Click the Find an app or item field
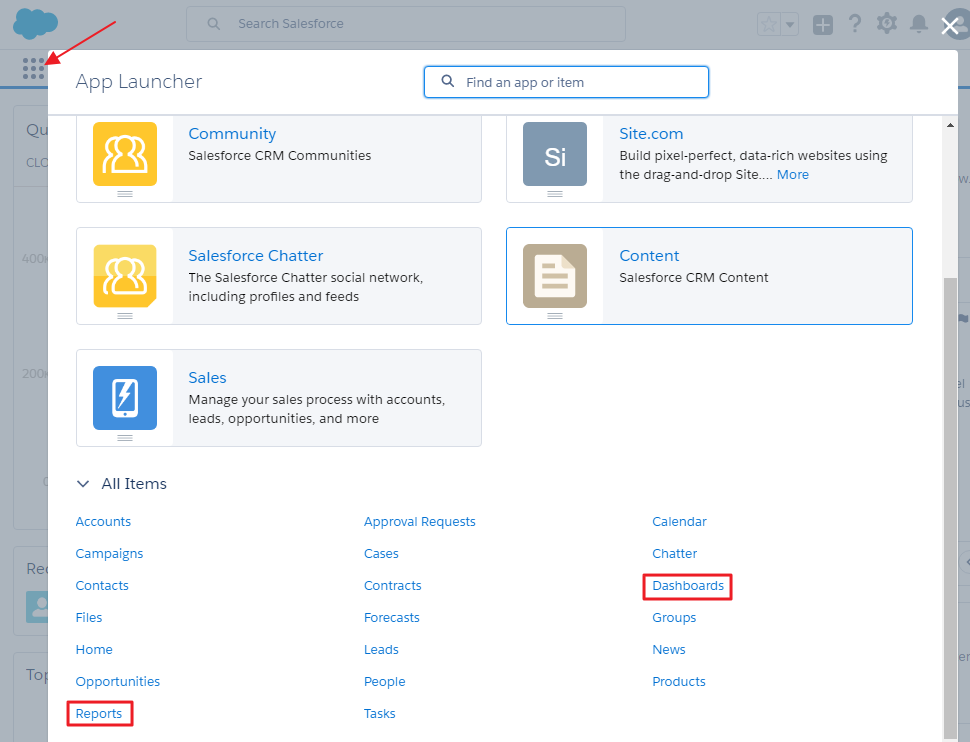This screenshot has width=970, height=742. tap(580, 83)
